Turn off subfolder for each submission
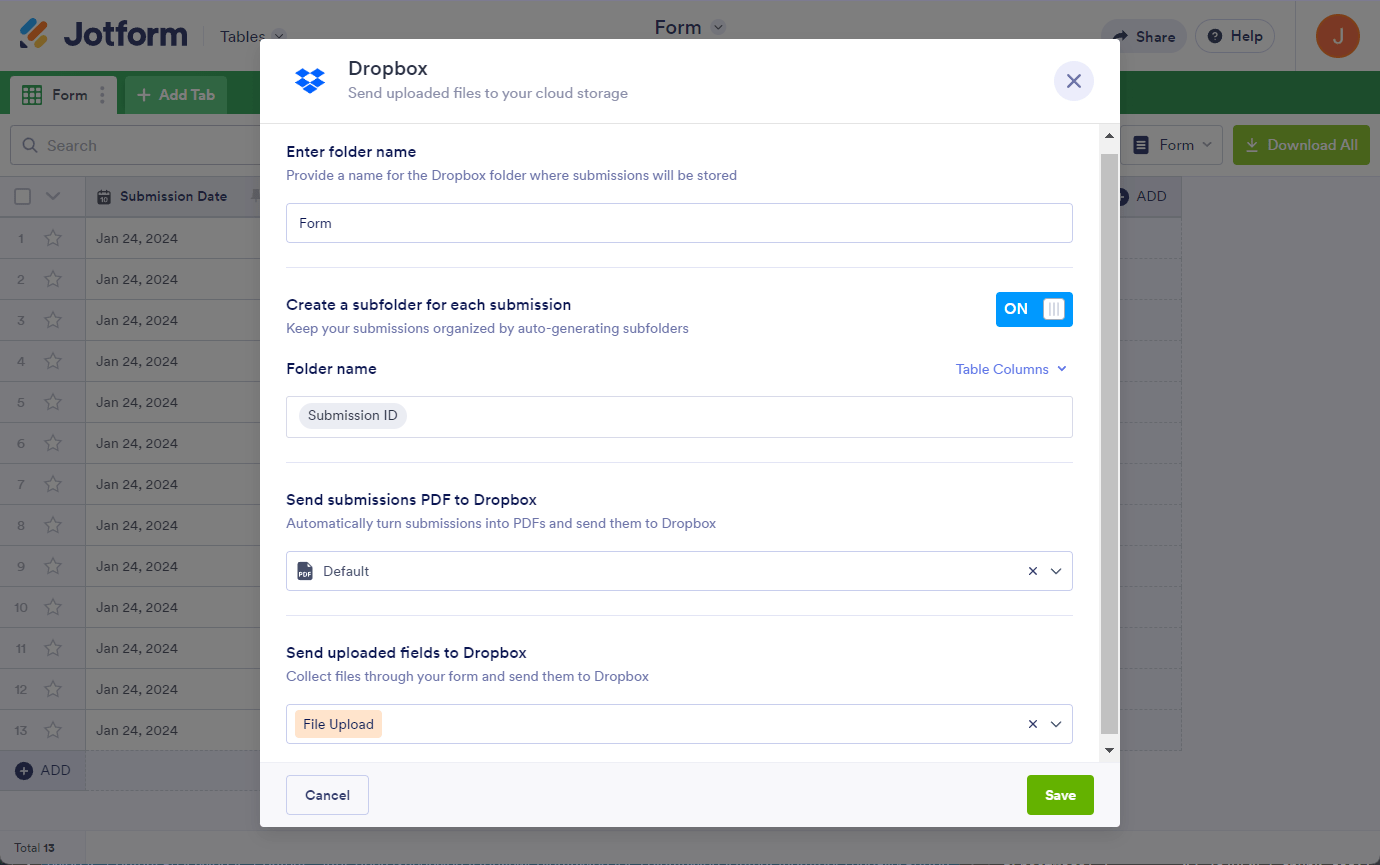This screenshot has width=1380, height=865. pos(1033,309)
